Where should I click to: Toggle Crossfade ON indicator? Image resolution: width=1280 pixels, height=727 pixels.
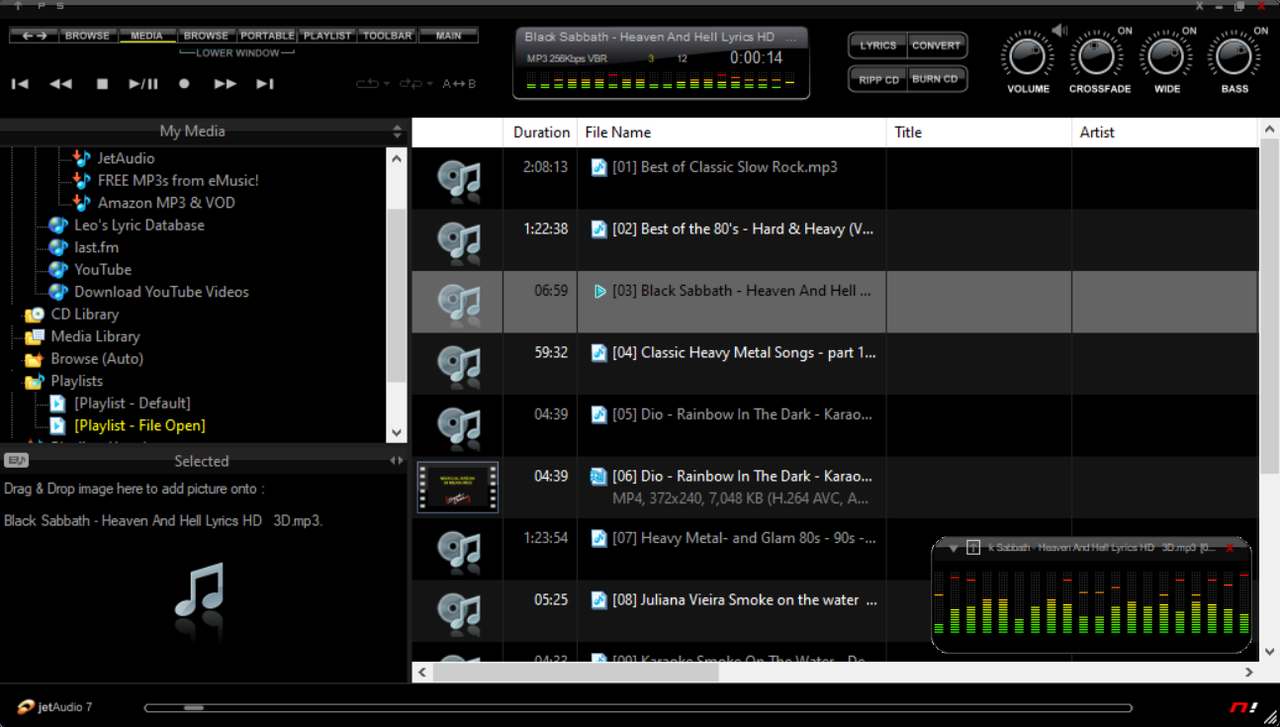coord(1125,31)
